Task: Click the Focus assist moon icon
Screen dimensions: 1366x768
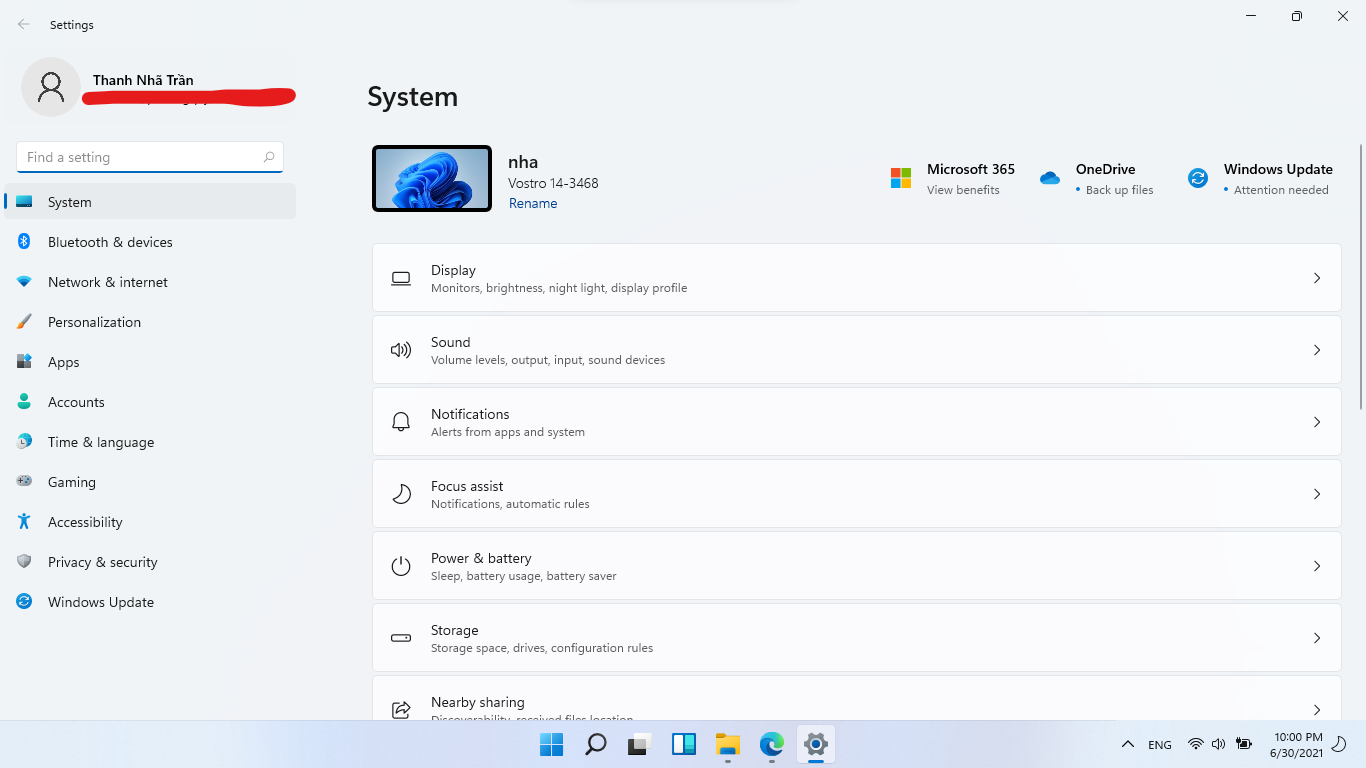Action: 401,494
